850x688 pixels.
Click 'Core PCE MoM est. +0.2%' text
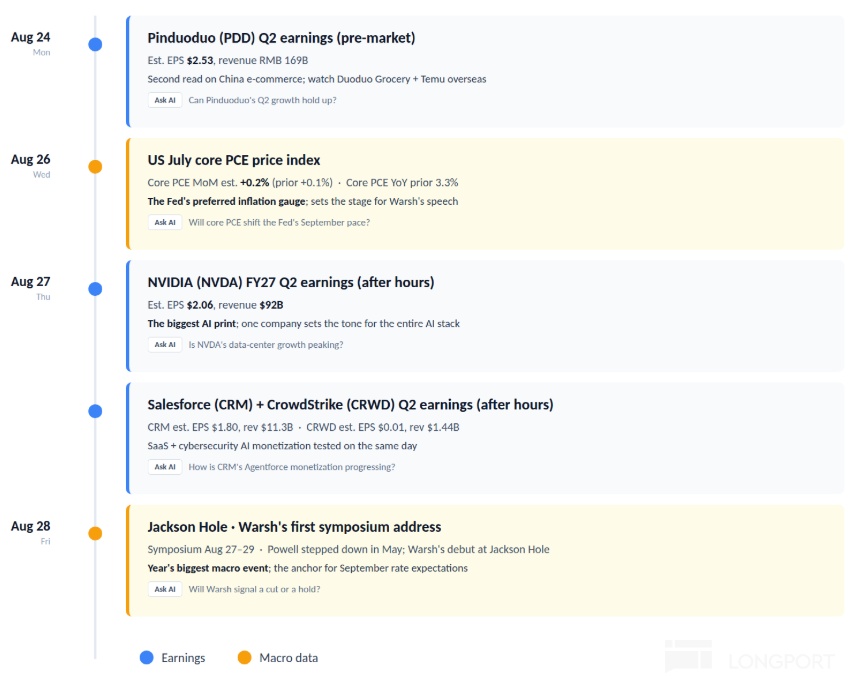coord(208,183)
